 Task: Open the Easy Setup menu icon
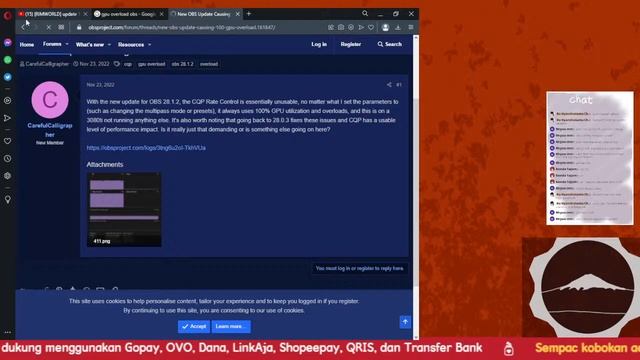[x=411, y=27]
